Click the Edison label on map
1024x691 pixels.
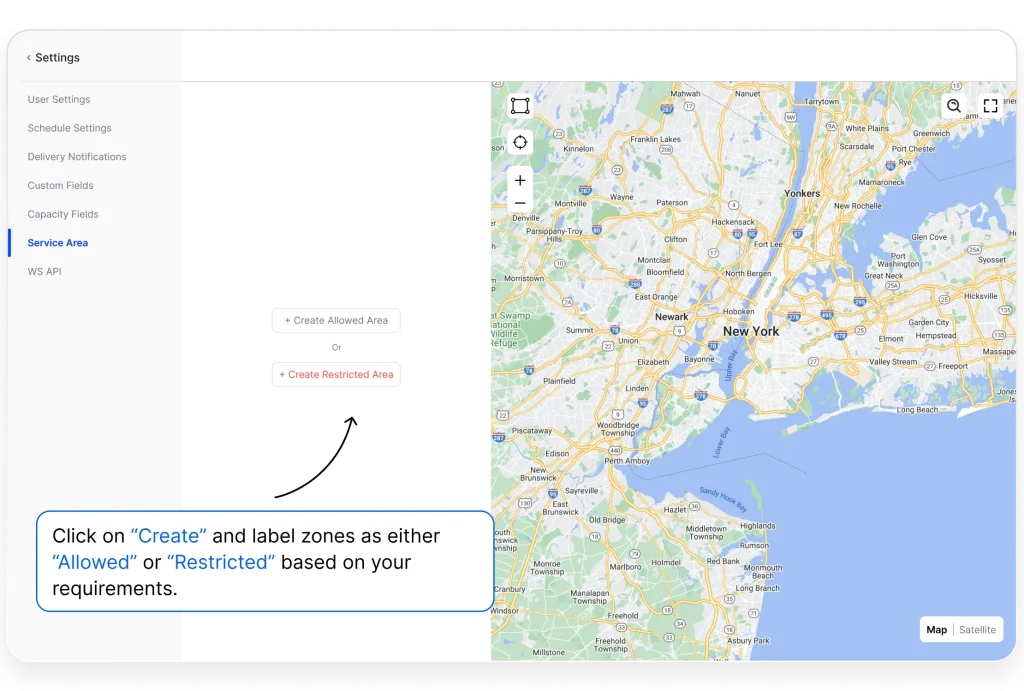(557, 453)
